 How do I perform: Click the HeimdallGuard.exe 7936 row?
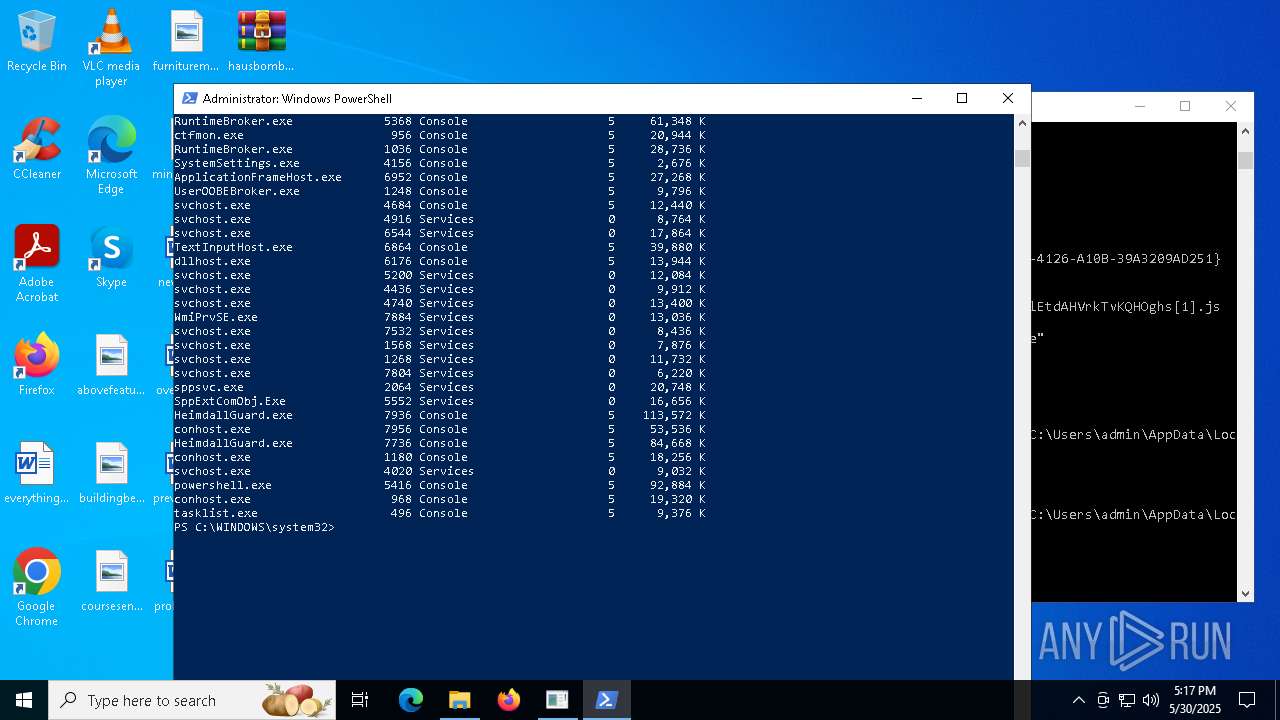(x=440, y=415)
